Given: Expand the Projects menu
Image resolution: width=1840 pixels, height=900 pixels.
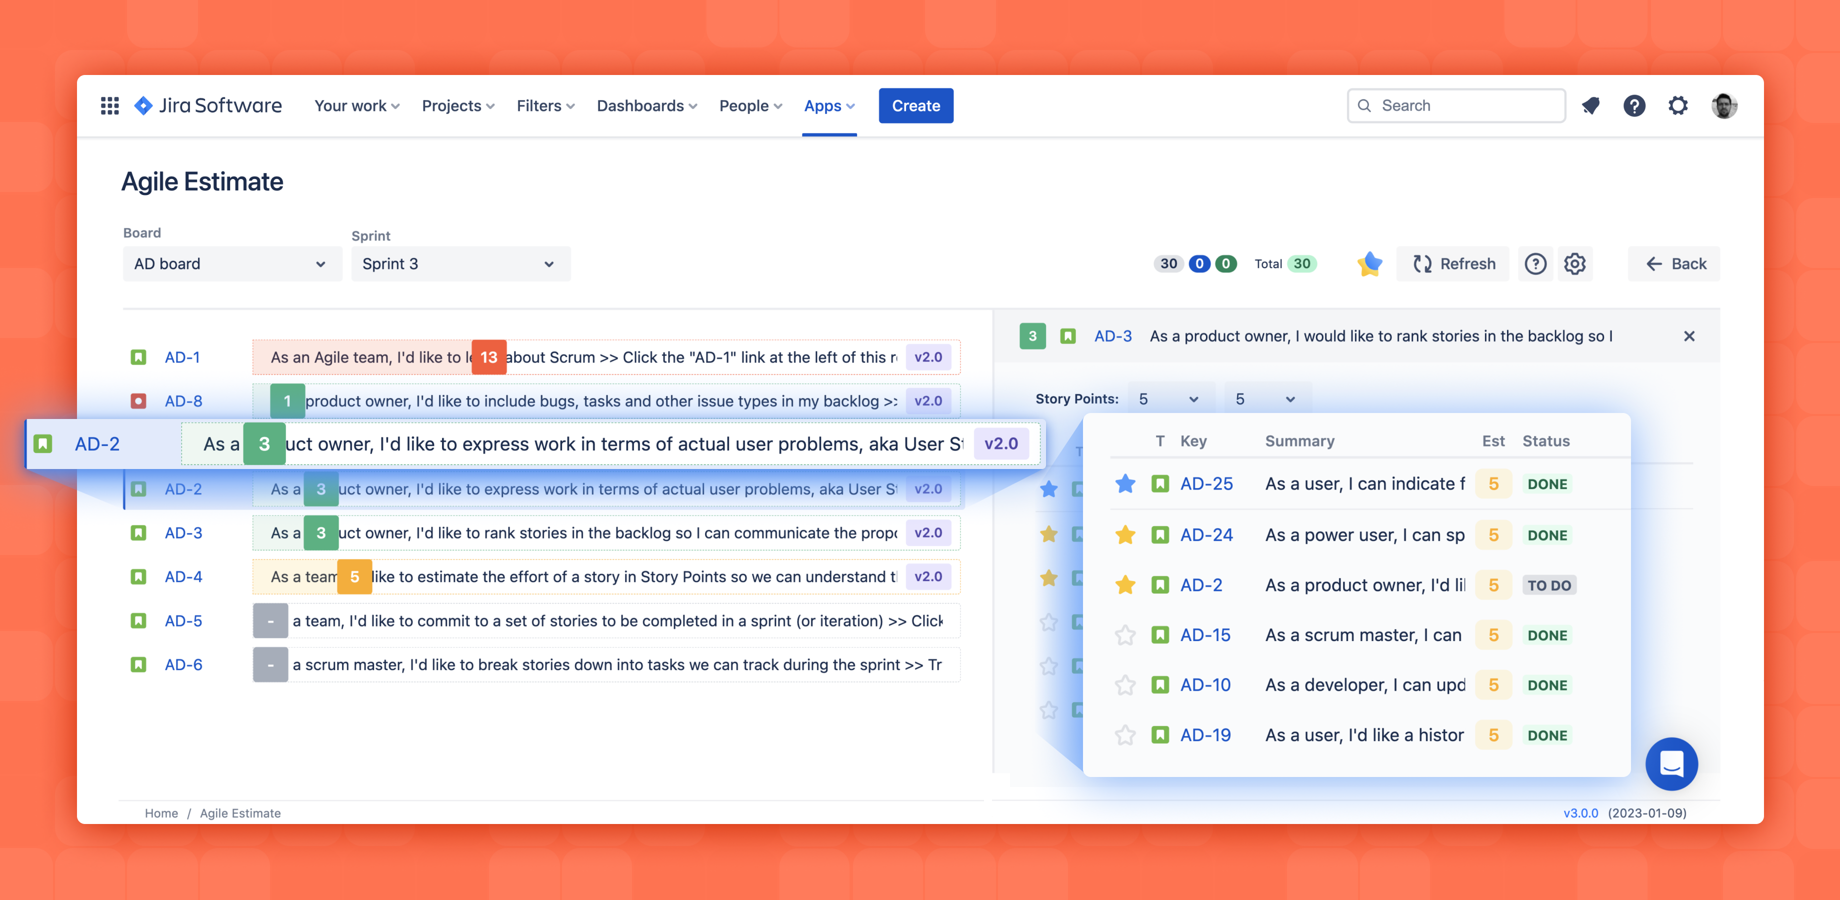Looking at the screenshot, I should (x=458, y=105).
